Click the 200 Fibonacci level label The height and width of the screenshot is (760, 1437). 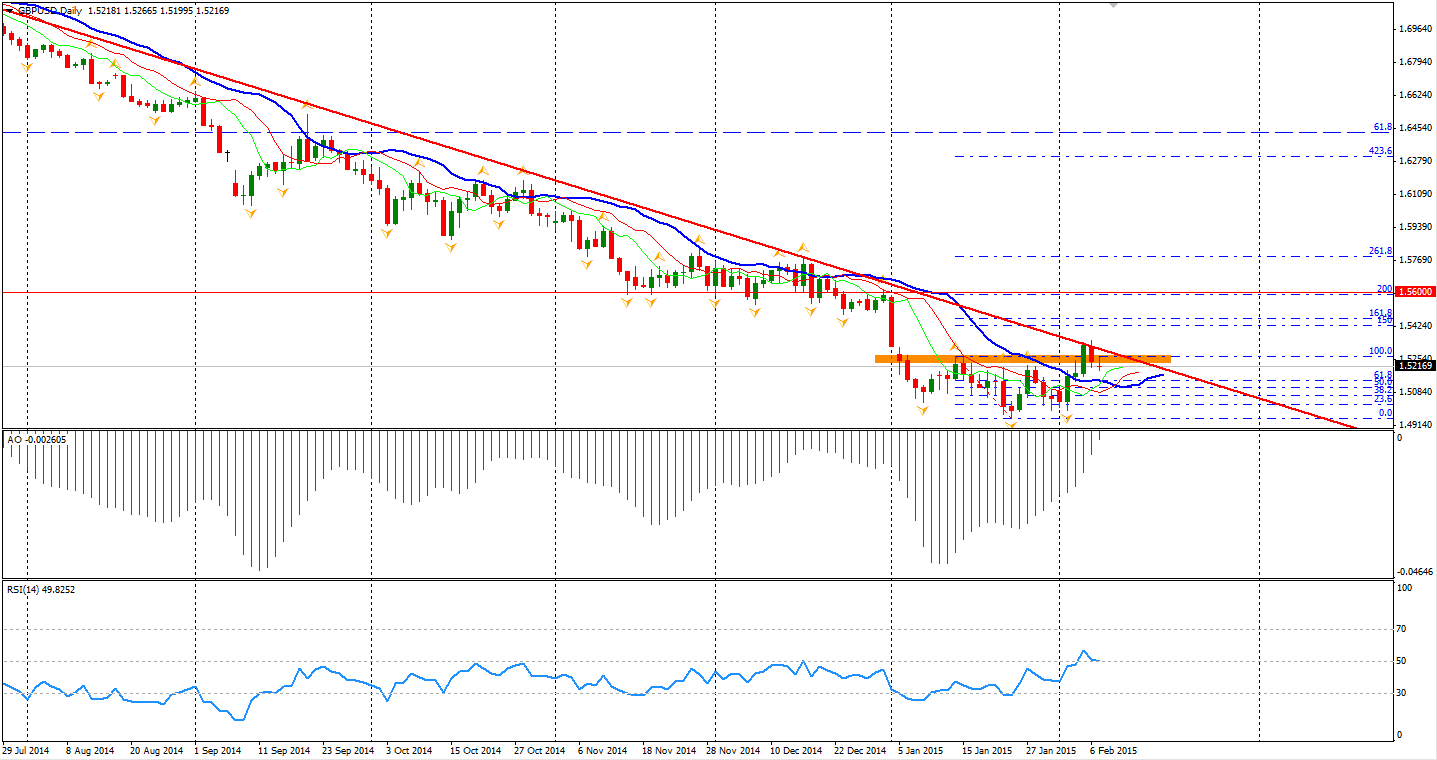coord(1384,288)
